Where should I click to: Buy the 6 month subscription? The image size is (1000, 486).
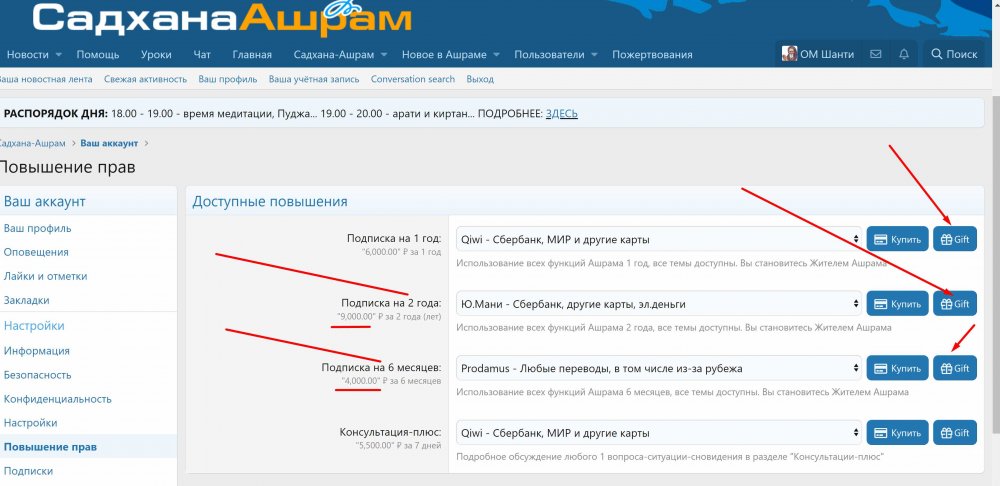coord(898,368)
